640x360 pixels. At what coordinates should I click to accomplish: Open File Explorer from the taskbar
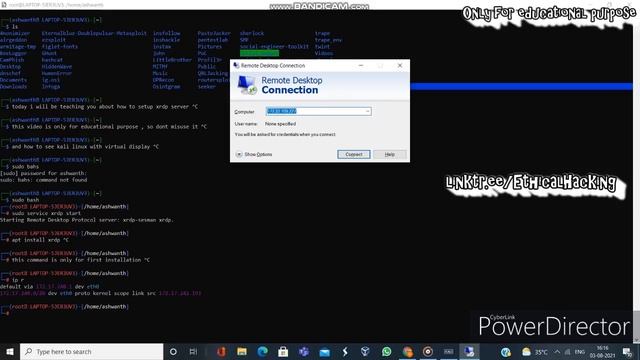click(x=242, y=351)
